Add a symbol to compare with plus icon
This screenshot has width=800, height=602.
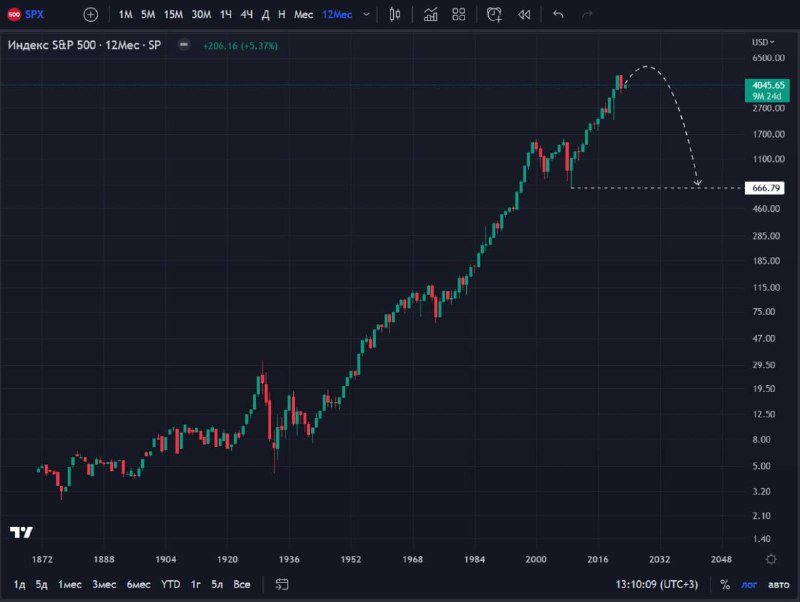(x=90, y=15)
